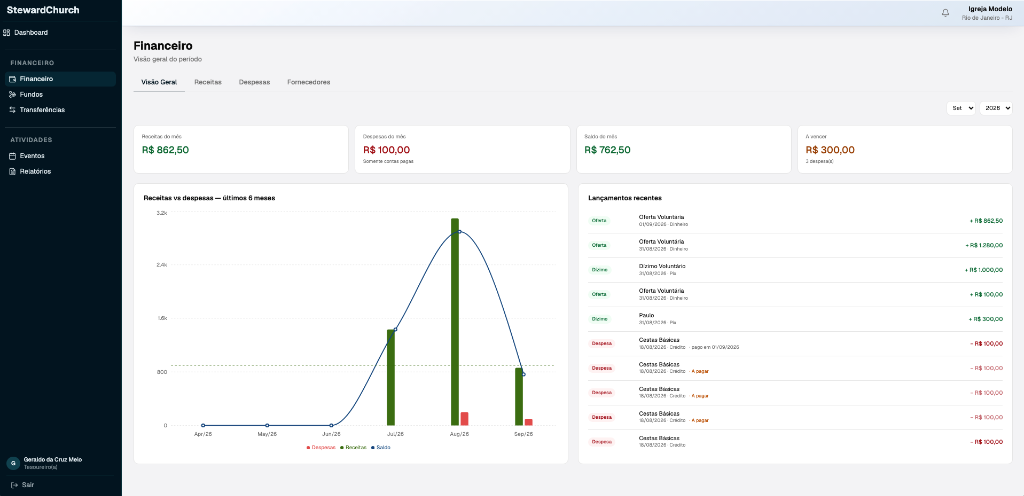Toggle the Despesas series in chart legend
1024x496 pixels.
(321, 448)
